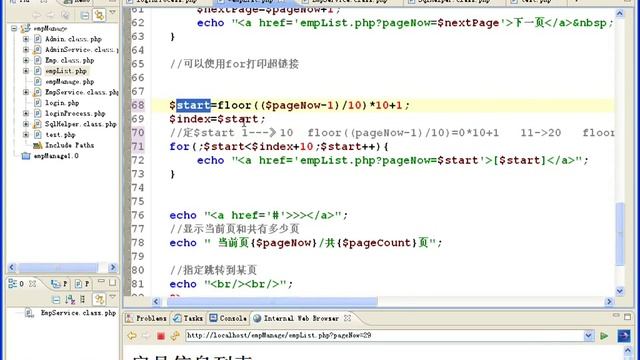Click the Include Paths library icon
The image size is (640, 360).
38,145
